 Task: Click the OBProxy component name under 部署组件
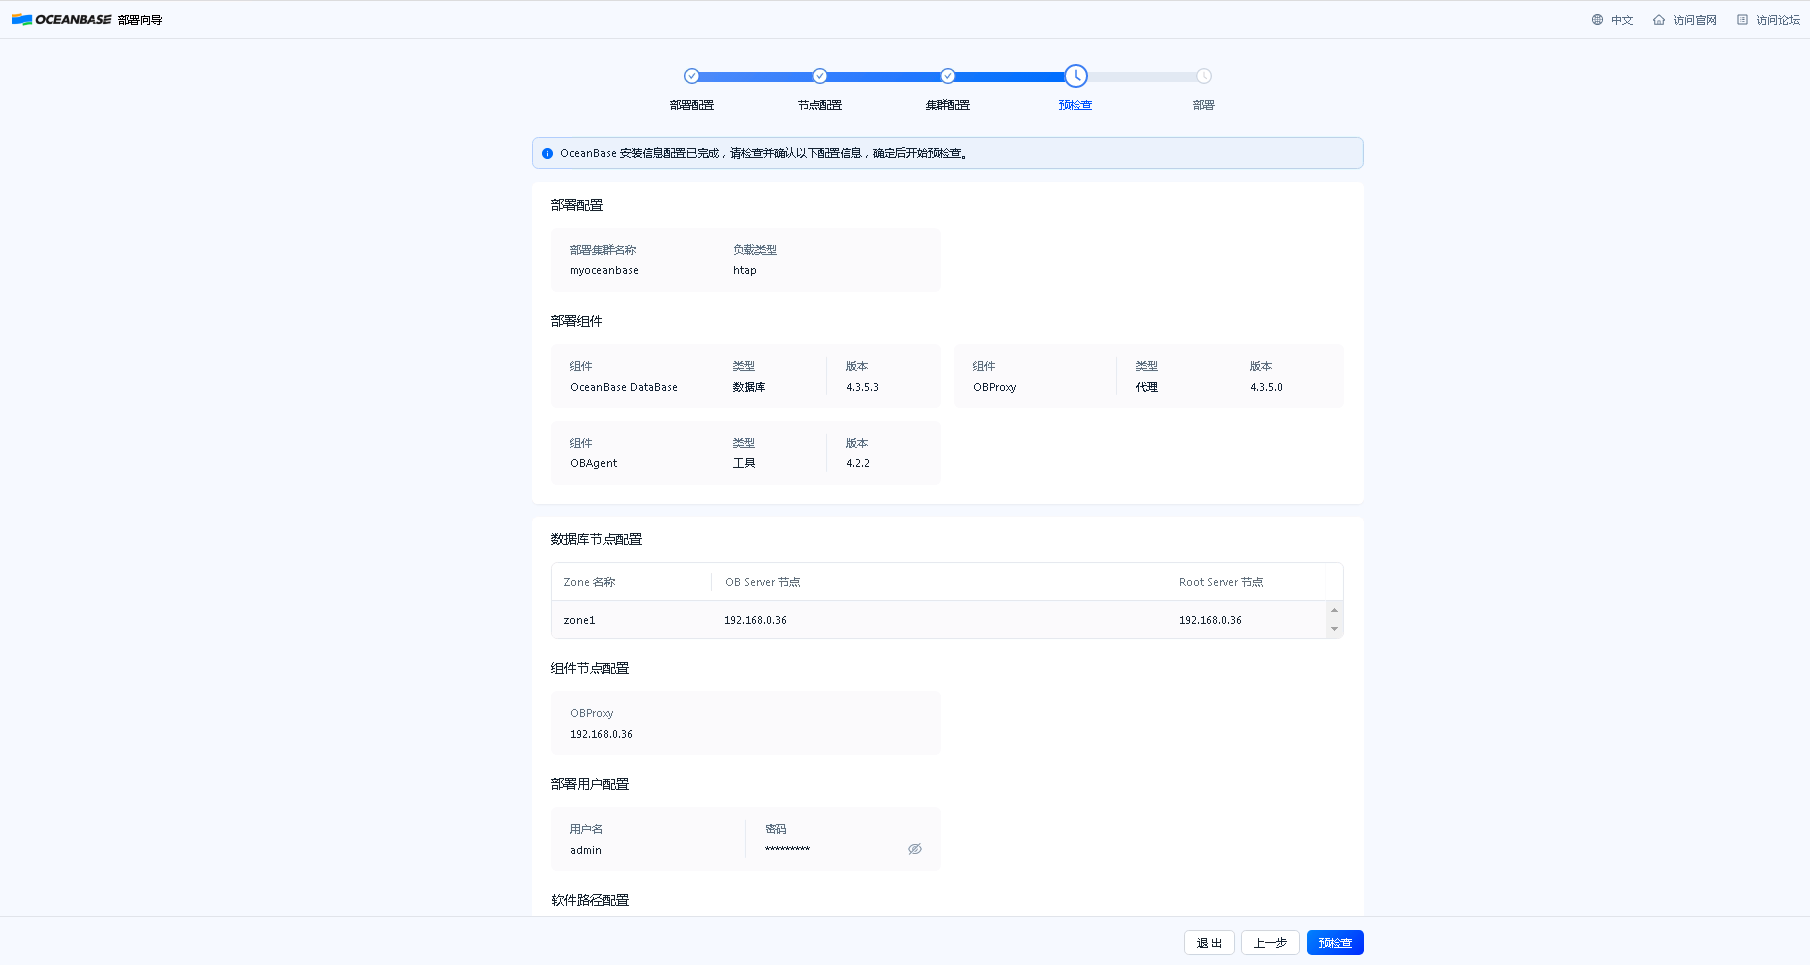click(x=995, y=388)
